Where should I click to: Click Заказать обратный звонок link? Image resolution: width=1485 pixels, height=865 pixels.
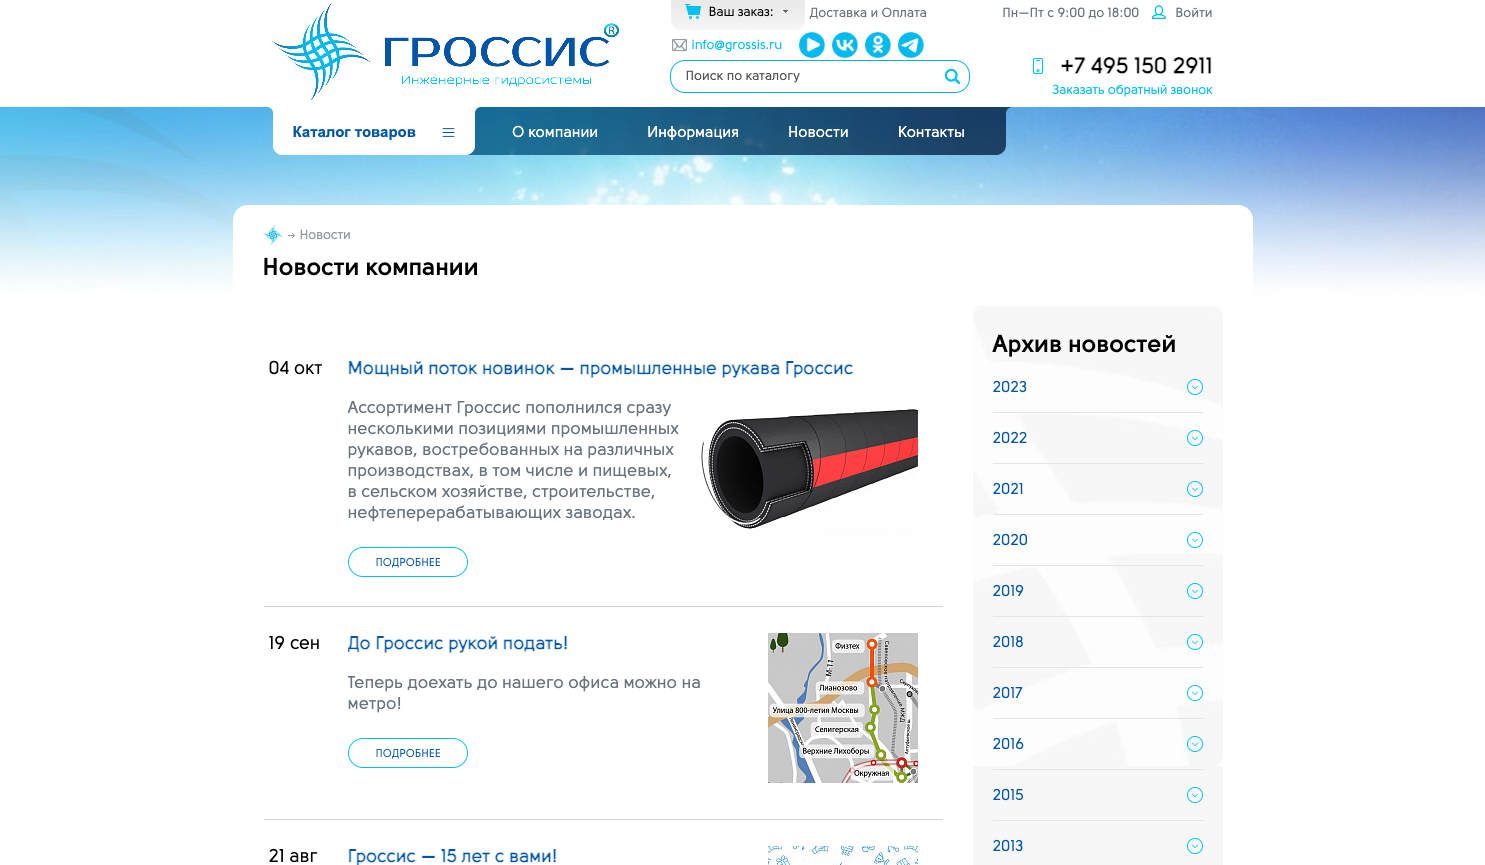pyautogui.click(x=1132, y=90)
